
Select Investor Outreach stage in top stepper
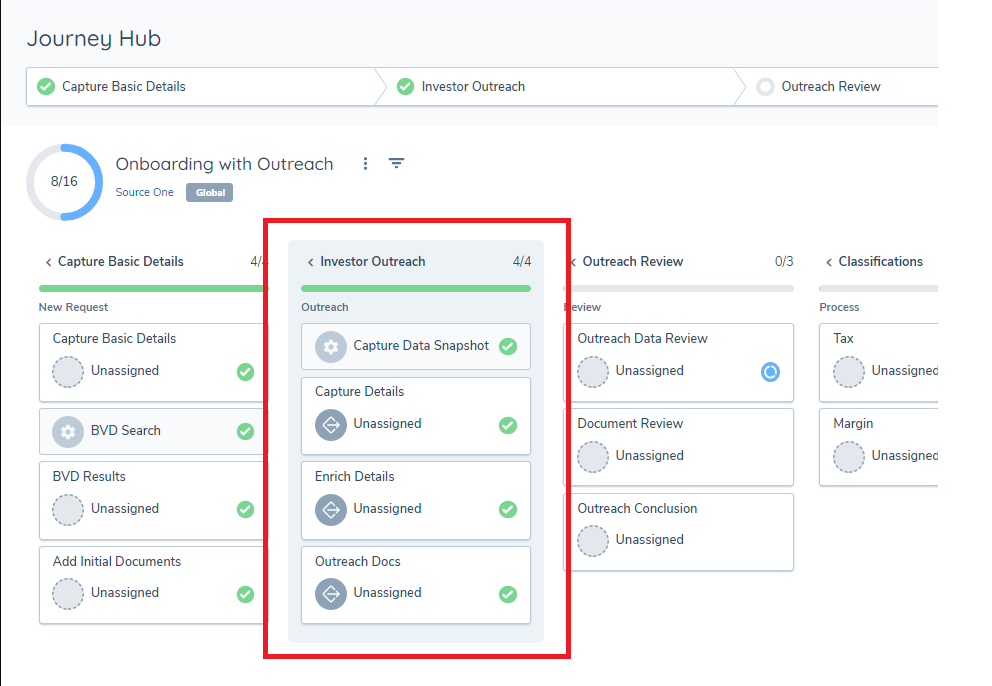point(472,87)
